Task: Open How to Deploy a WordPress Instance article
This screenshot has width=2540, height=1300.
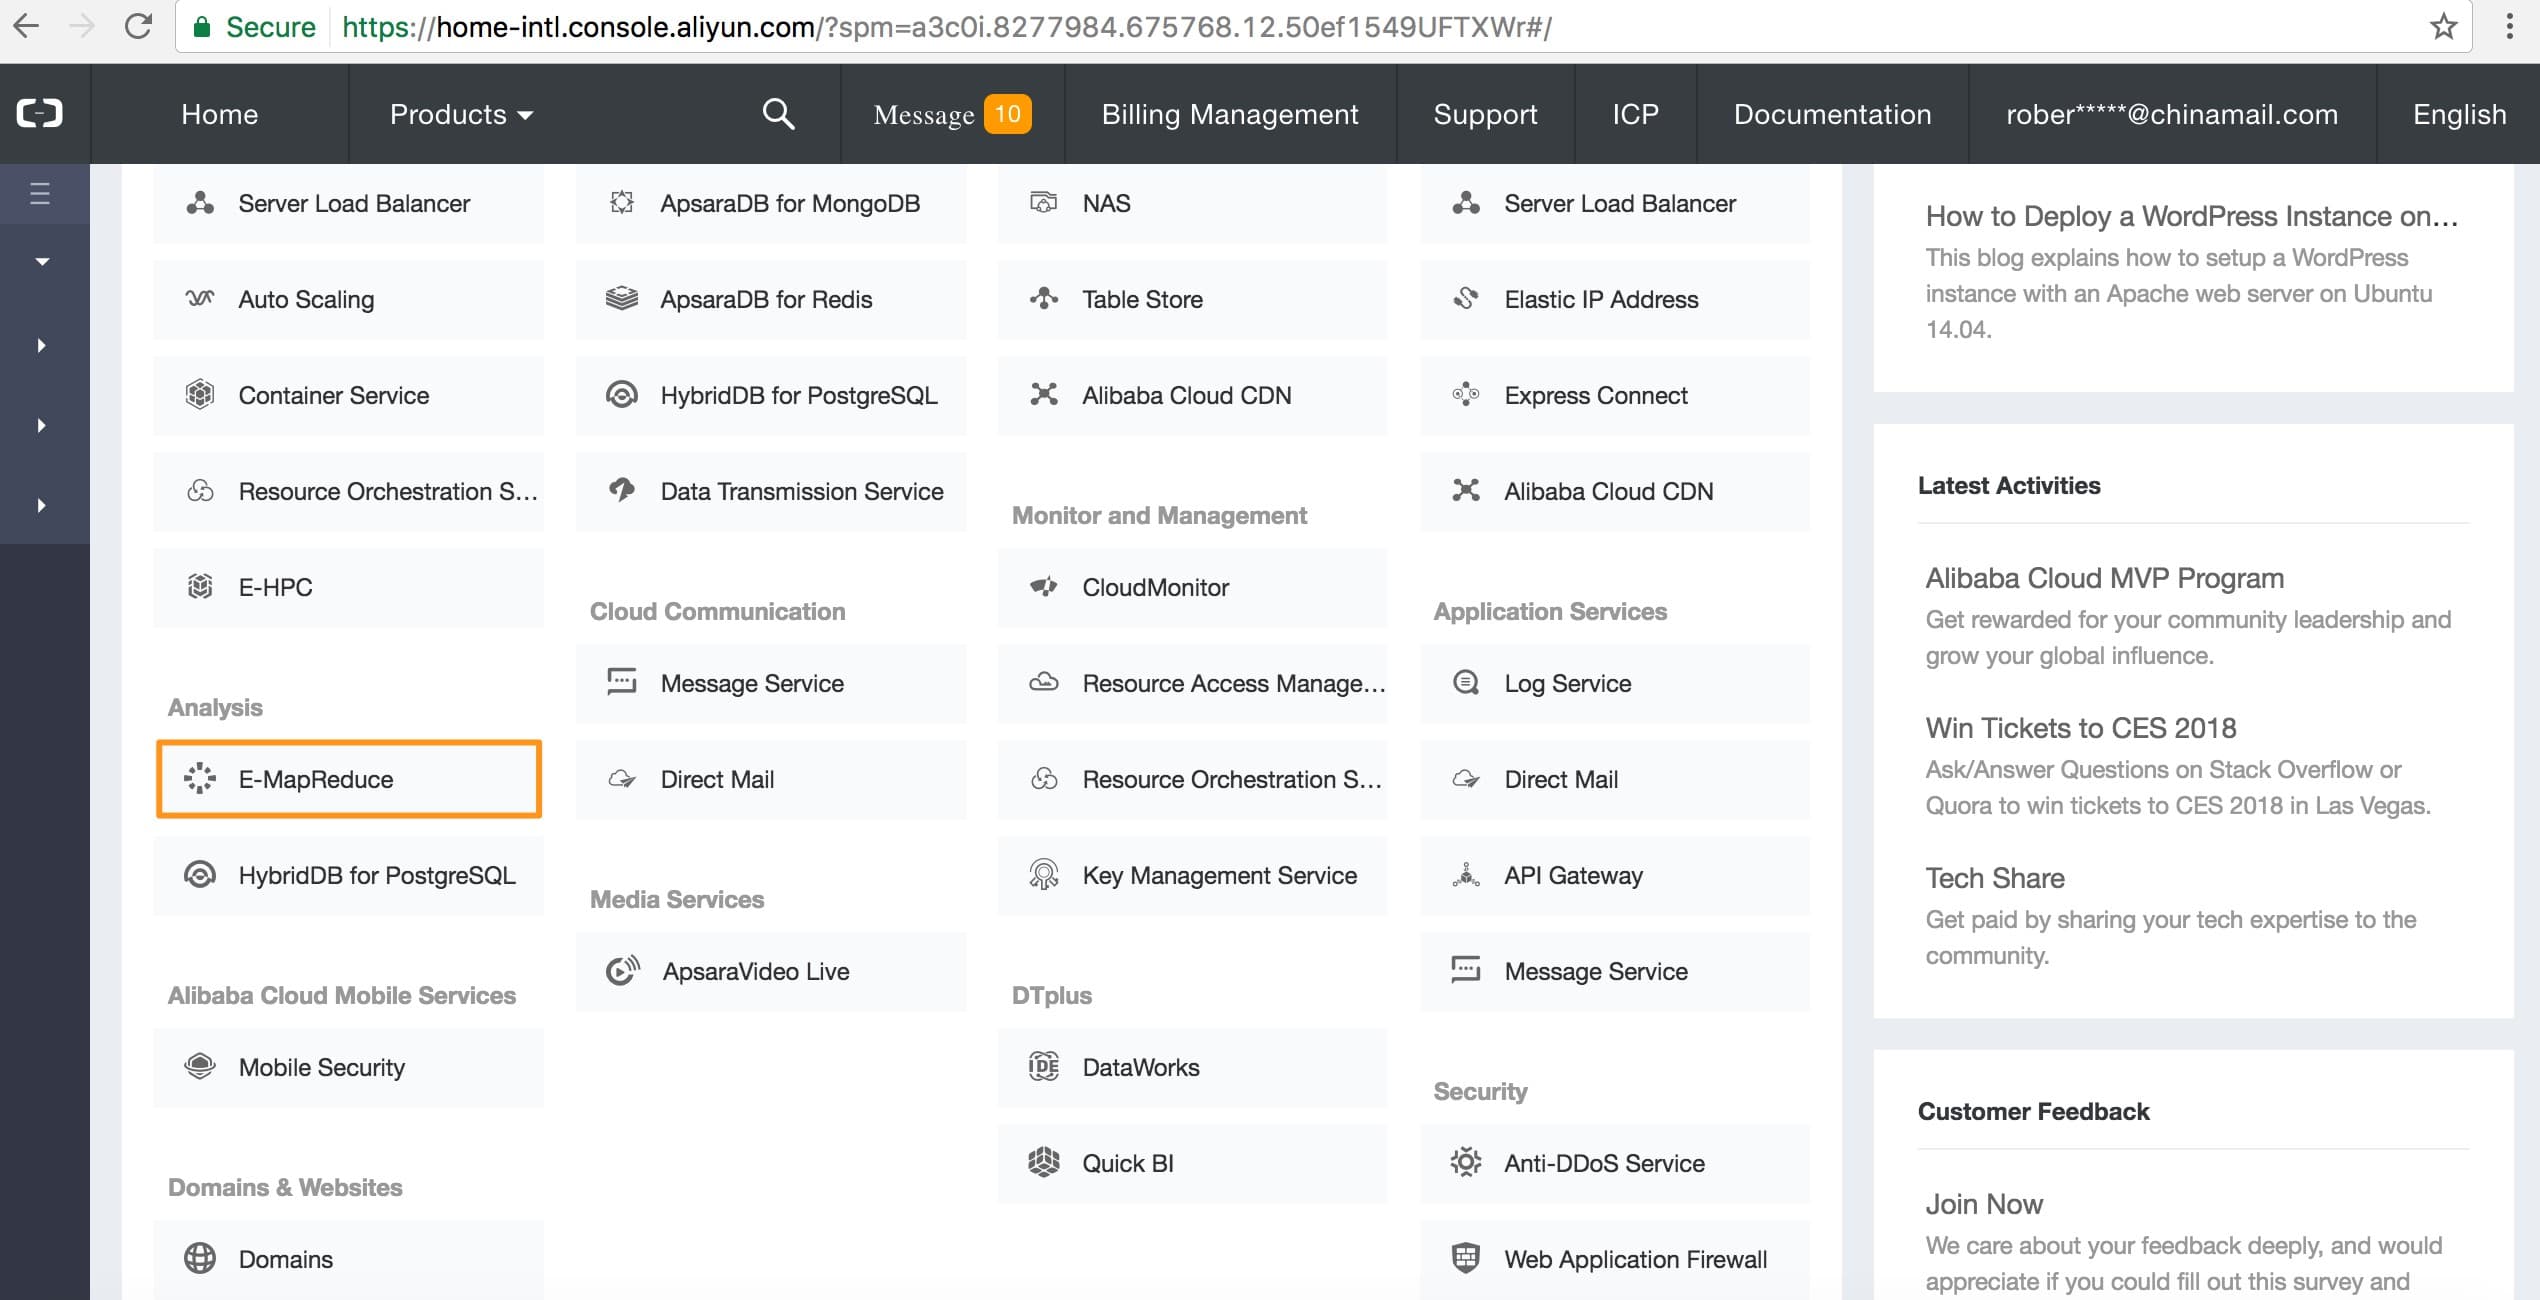Action: tap(2191, 216)
